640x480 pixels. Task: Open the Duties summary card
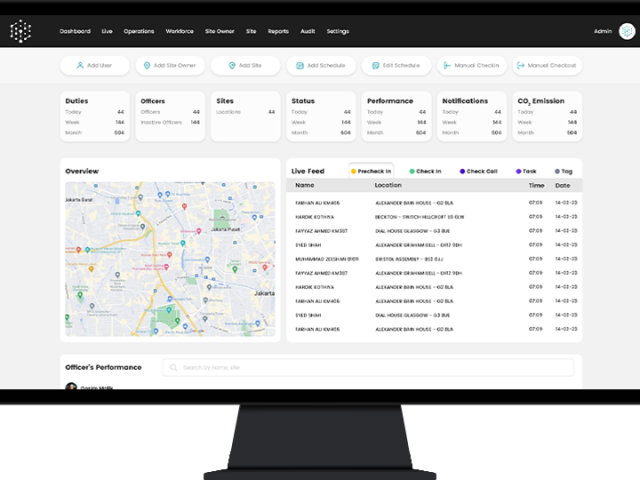[x=95, y=116]
